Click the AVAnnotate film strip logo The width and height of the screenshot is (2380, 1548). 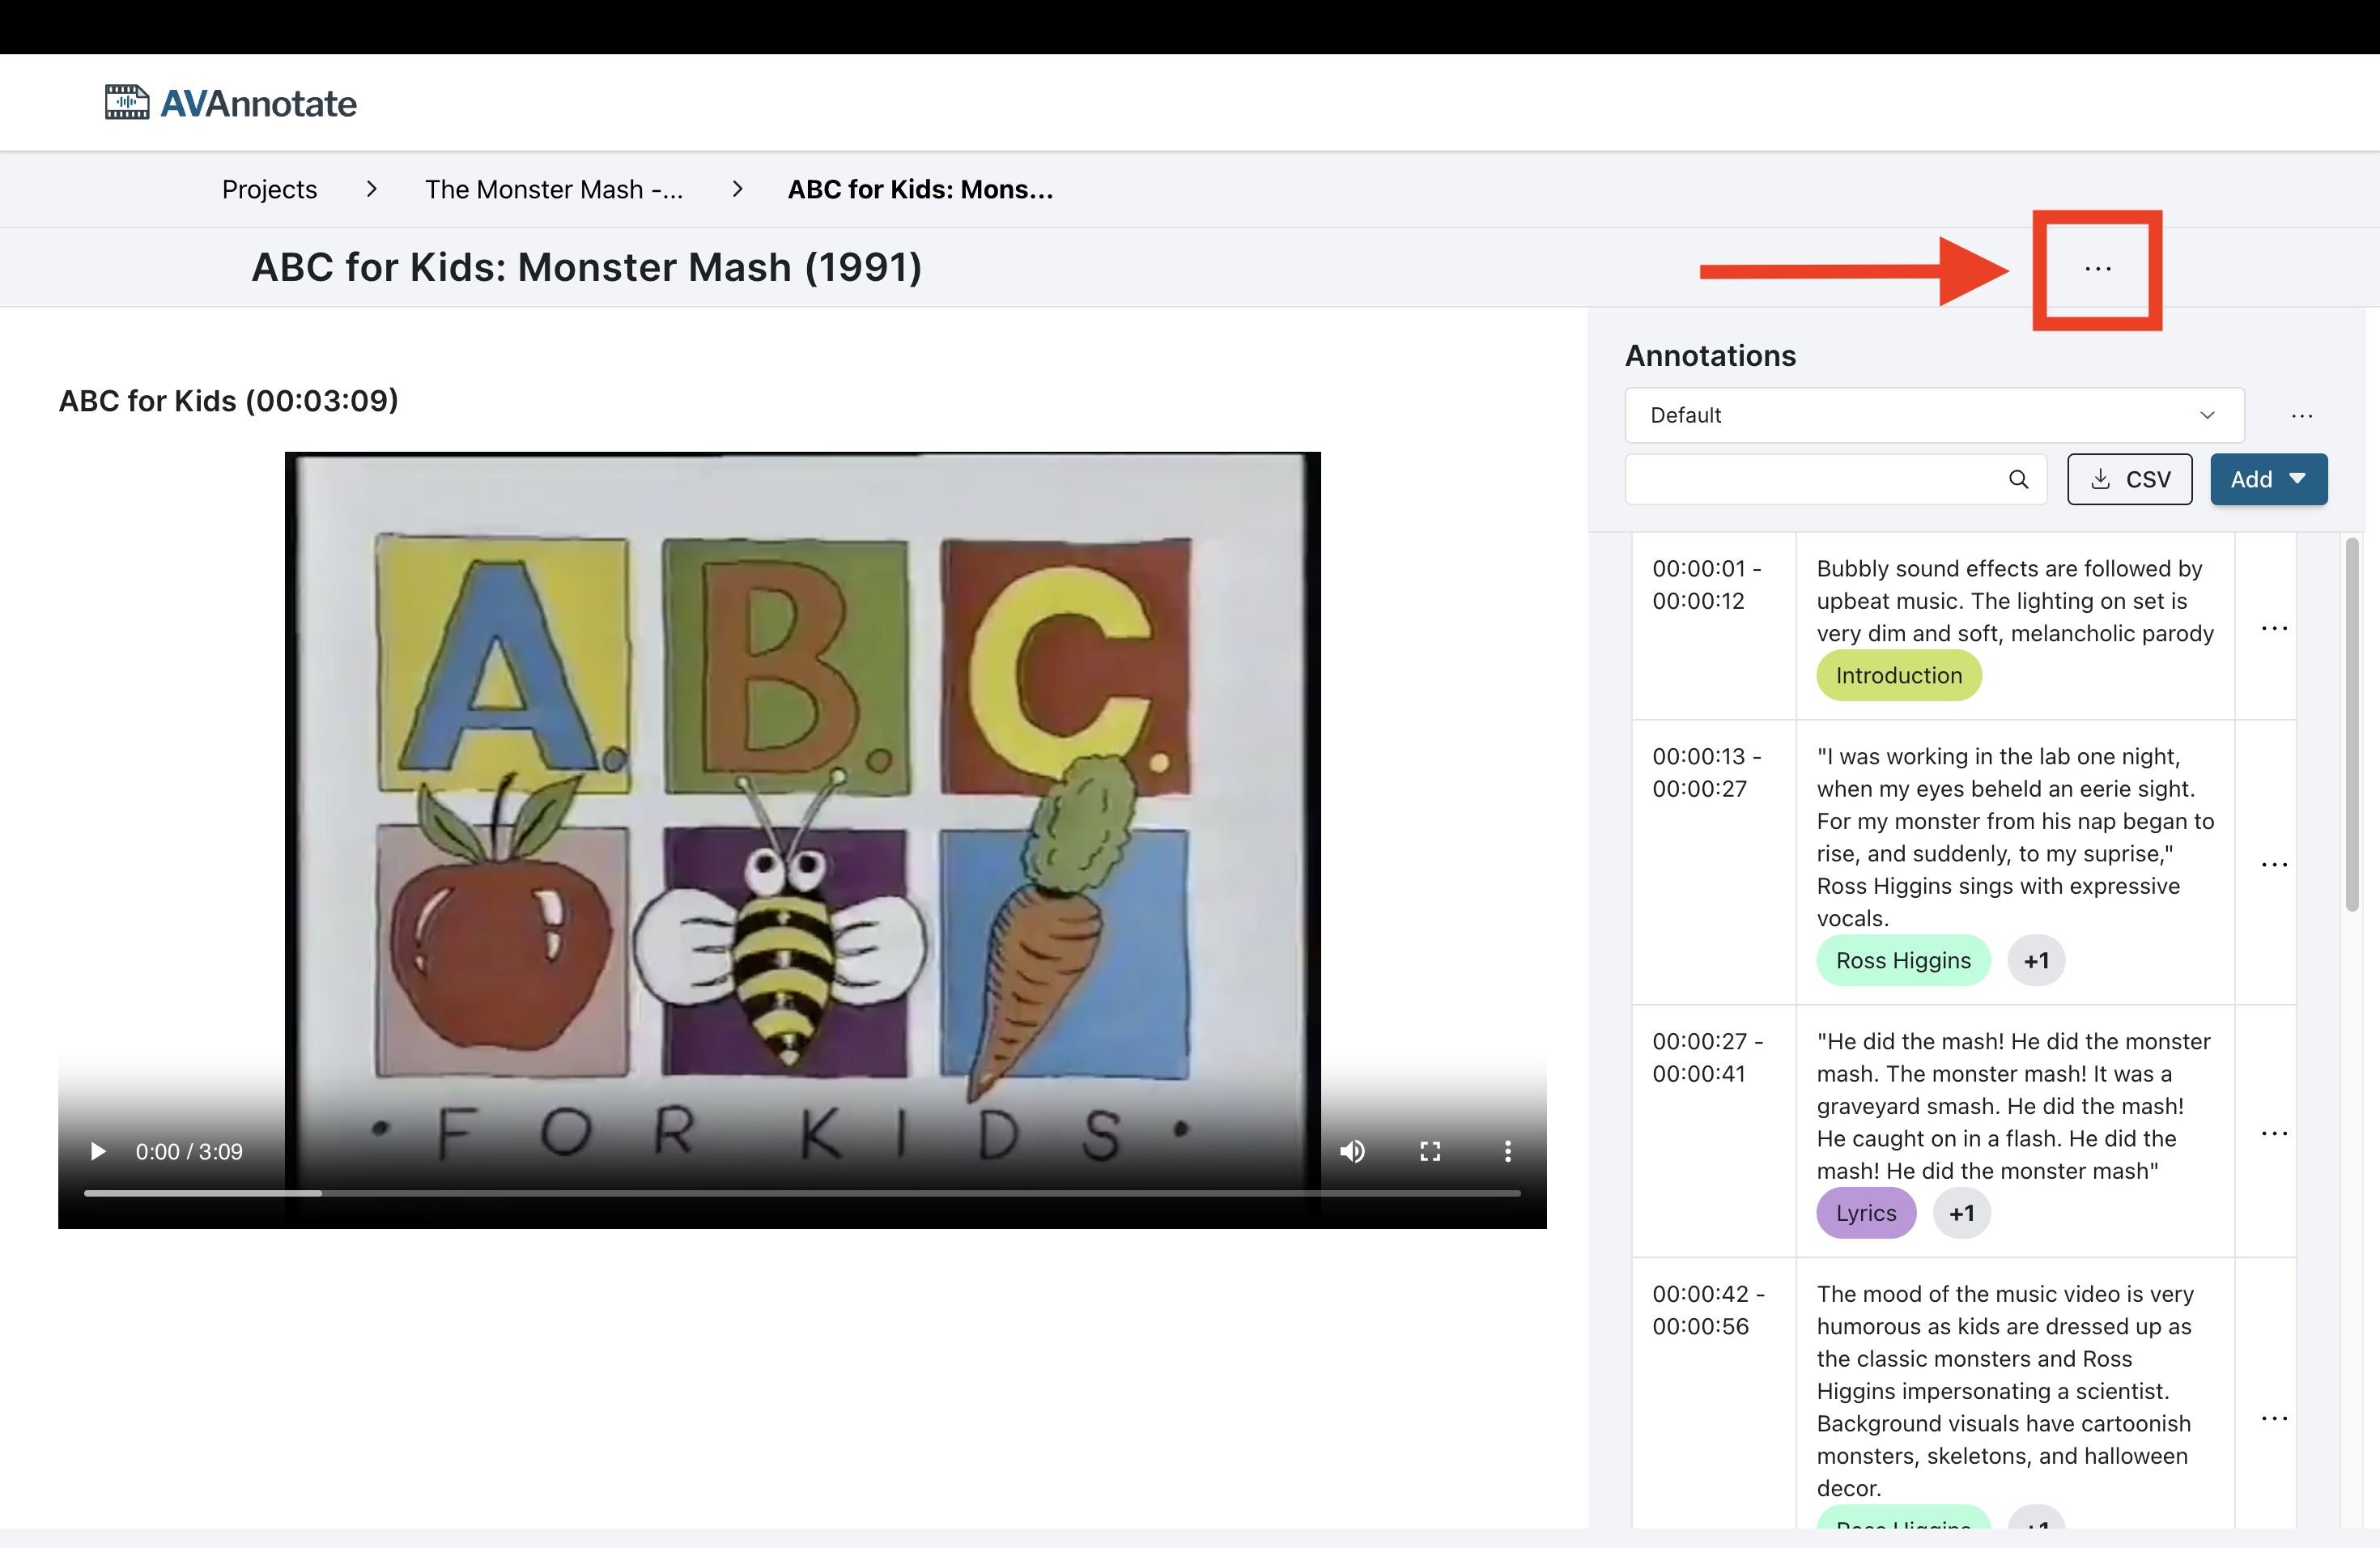click(x=127, y=102)
